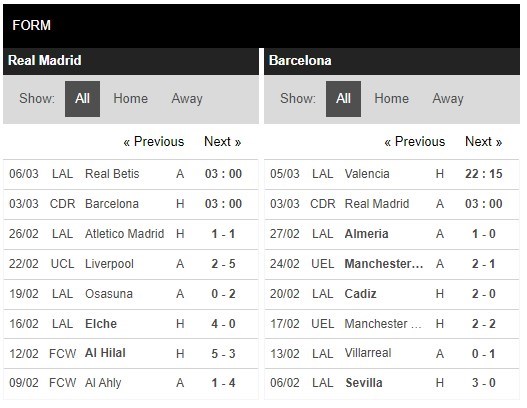Select Elche 4 - 0 result row
Image resolution: width=527 pixels, height=408 pixels.
click(x=131, y=324)
